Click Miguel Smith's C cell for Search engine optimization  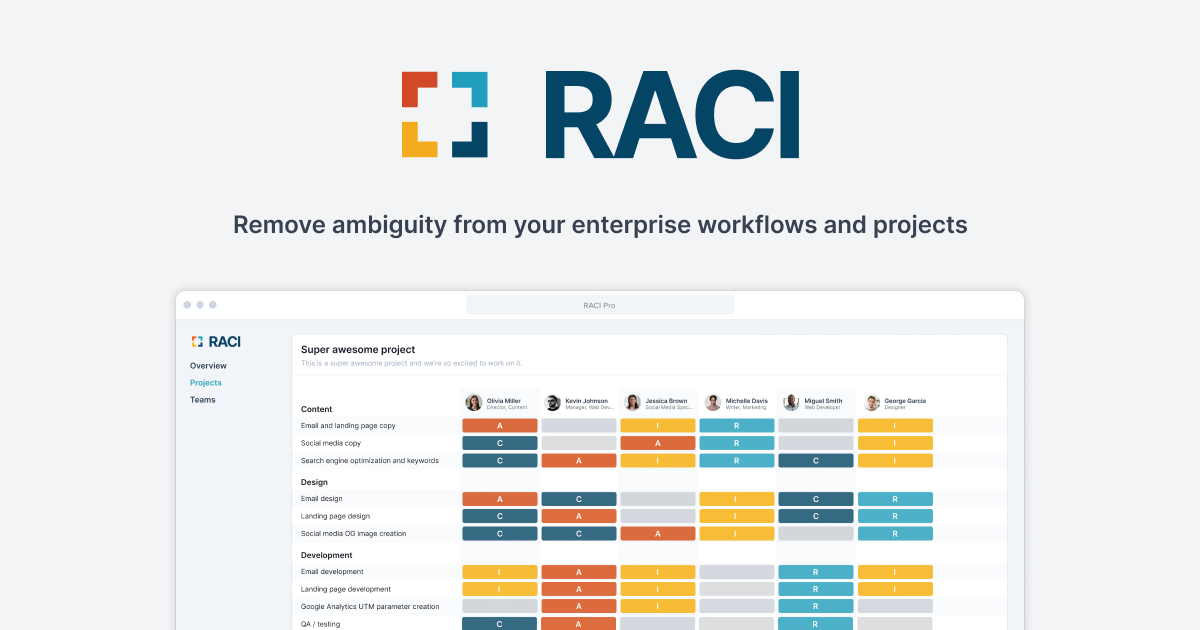[816, 461]
